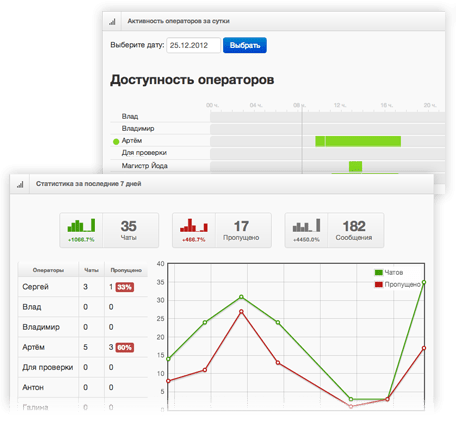The width and height of the screenshot is (456, 430).
Task: Select the Сергей row in operators table
Action: point(83,287)
